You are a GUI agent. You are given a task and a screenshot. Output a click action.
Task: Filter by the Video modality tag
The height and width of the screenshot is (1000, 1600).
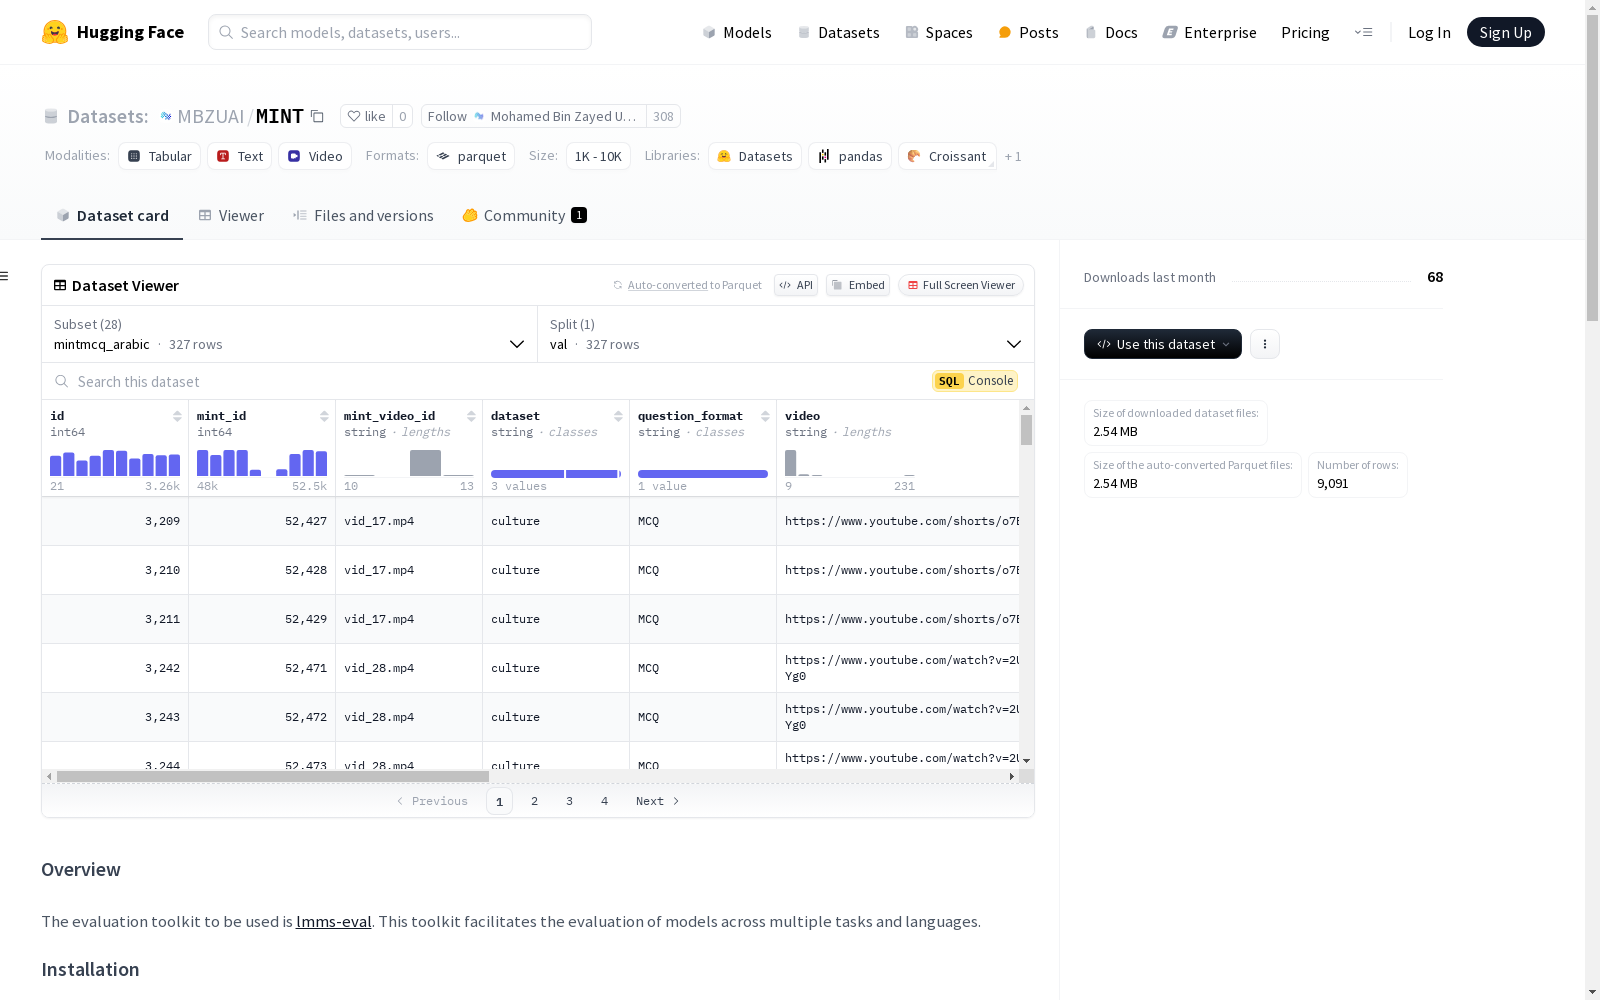pyautogui.click(x=315, y=156)
